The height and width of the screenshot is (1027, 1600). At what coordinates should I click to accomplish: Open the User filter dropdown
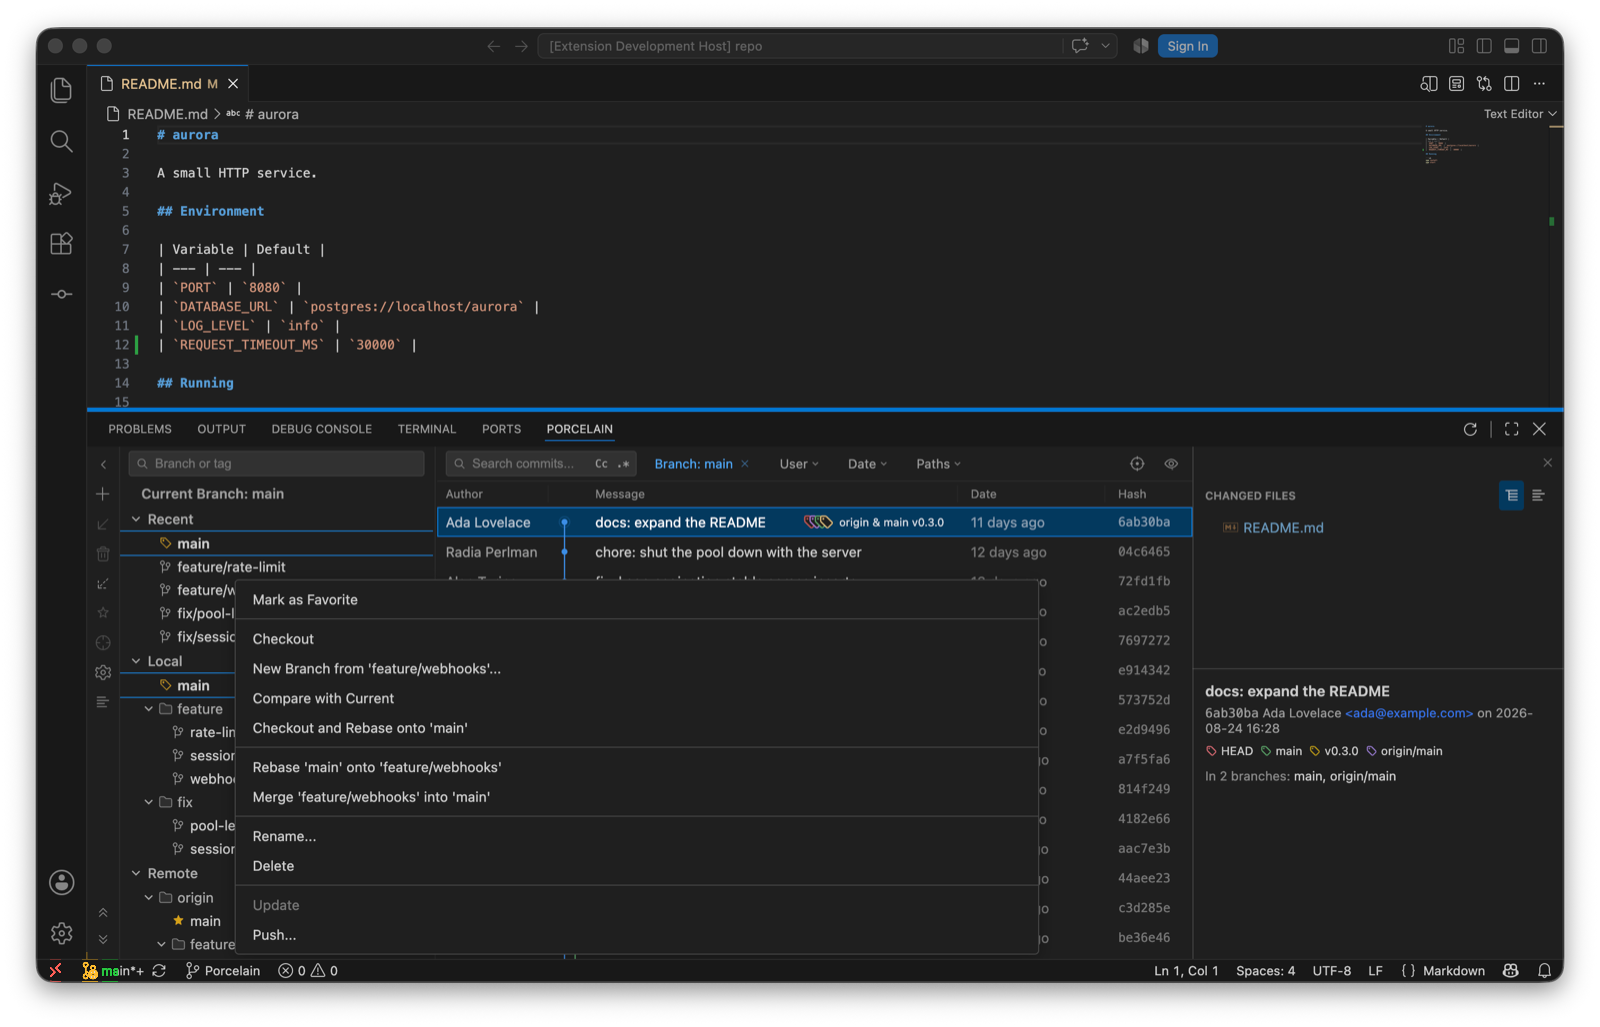tap(799, 464)
